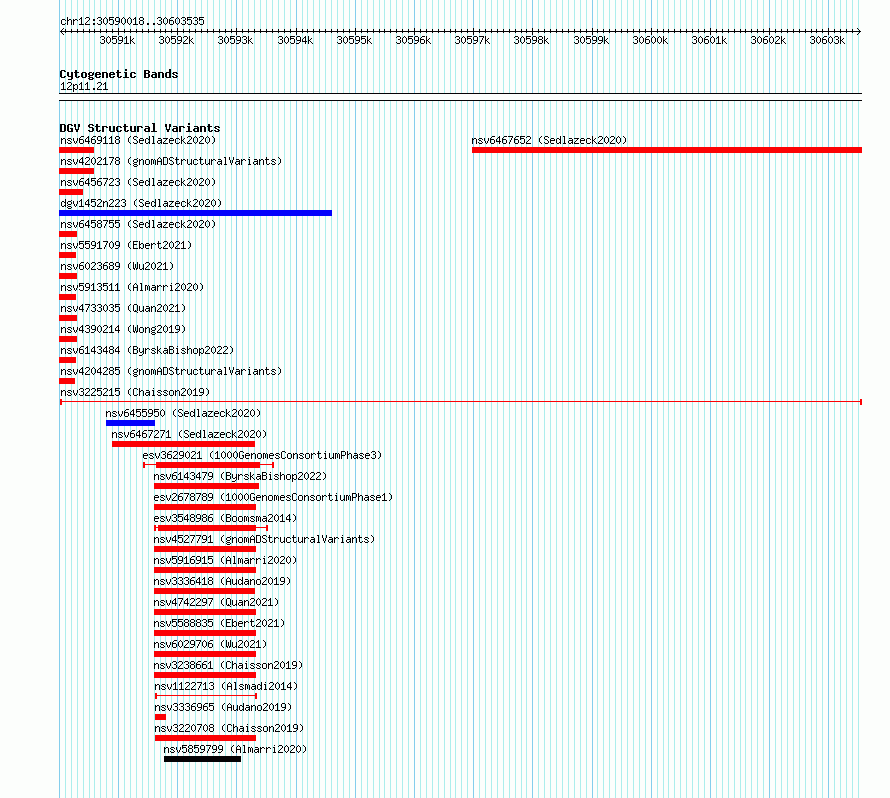Click the nsv4733035 (Quan2021) label
890x798 pixels.
point(123,308)
